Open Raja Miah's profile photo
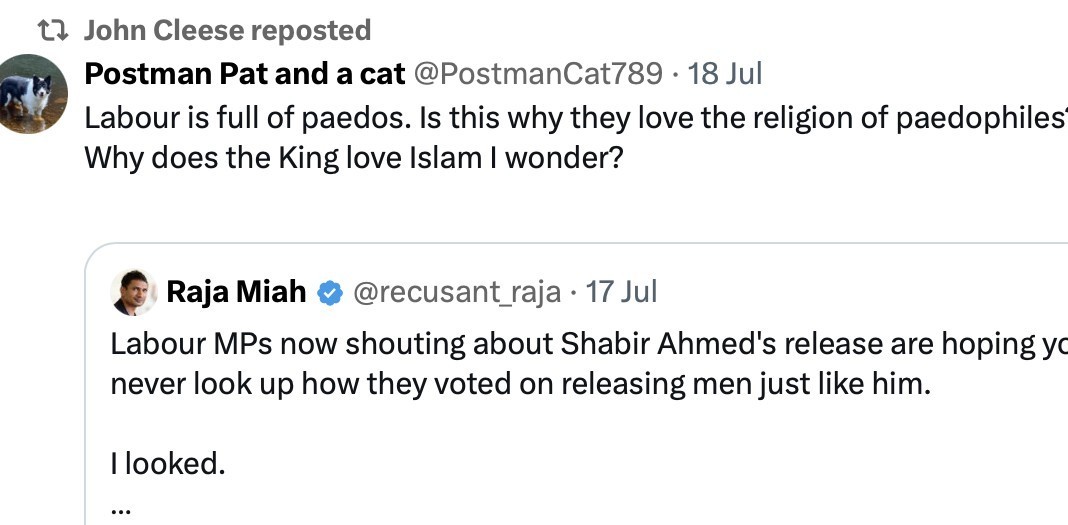The height and width of the screenshot is (525, 1068). pyautogui.click(x=134, y=292)
